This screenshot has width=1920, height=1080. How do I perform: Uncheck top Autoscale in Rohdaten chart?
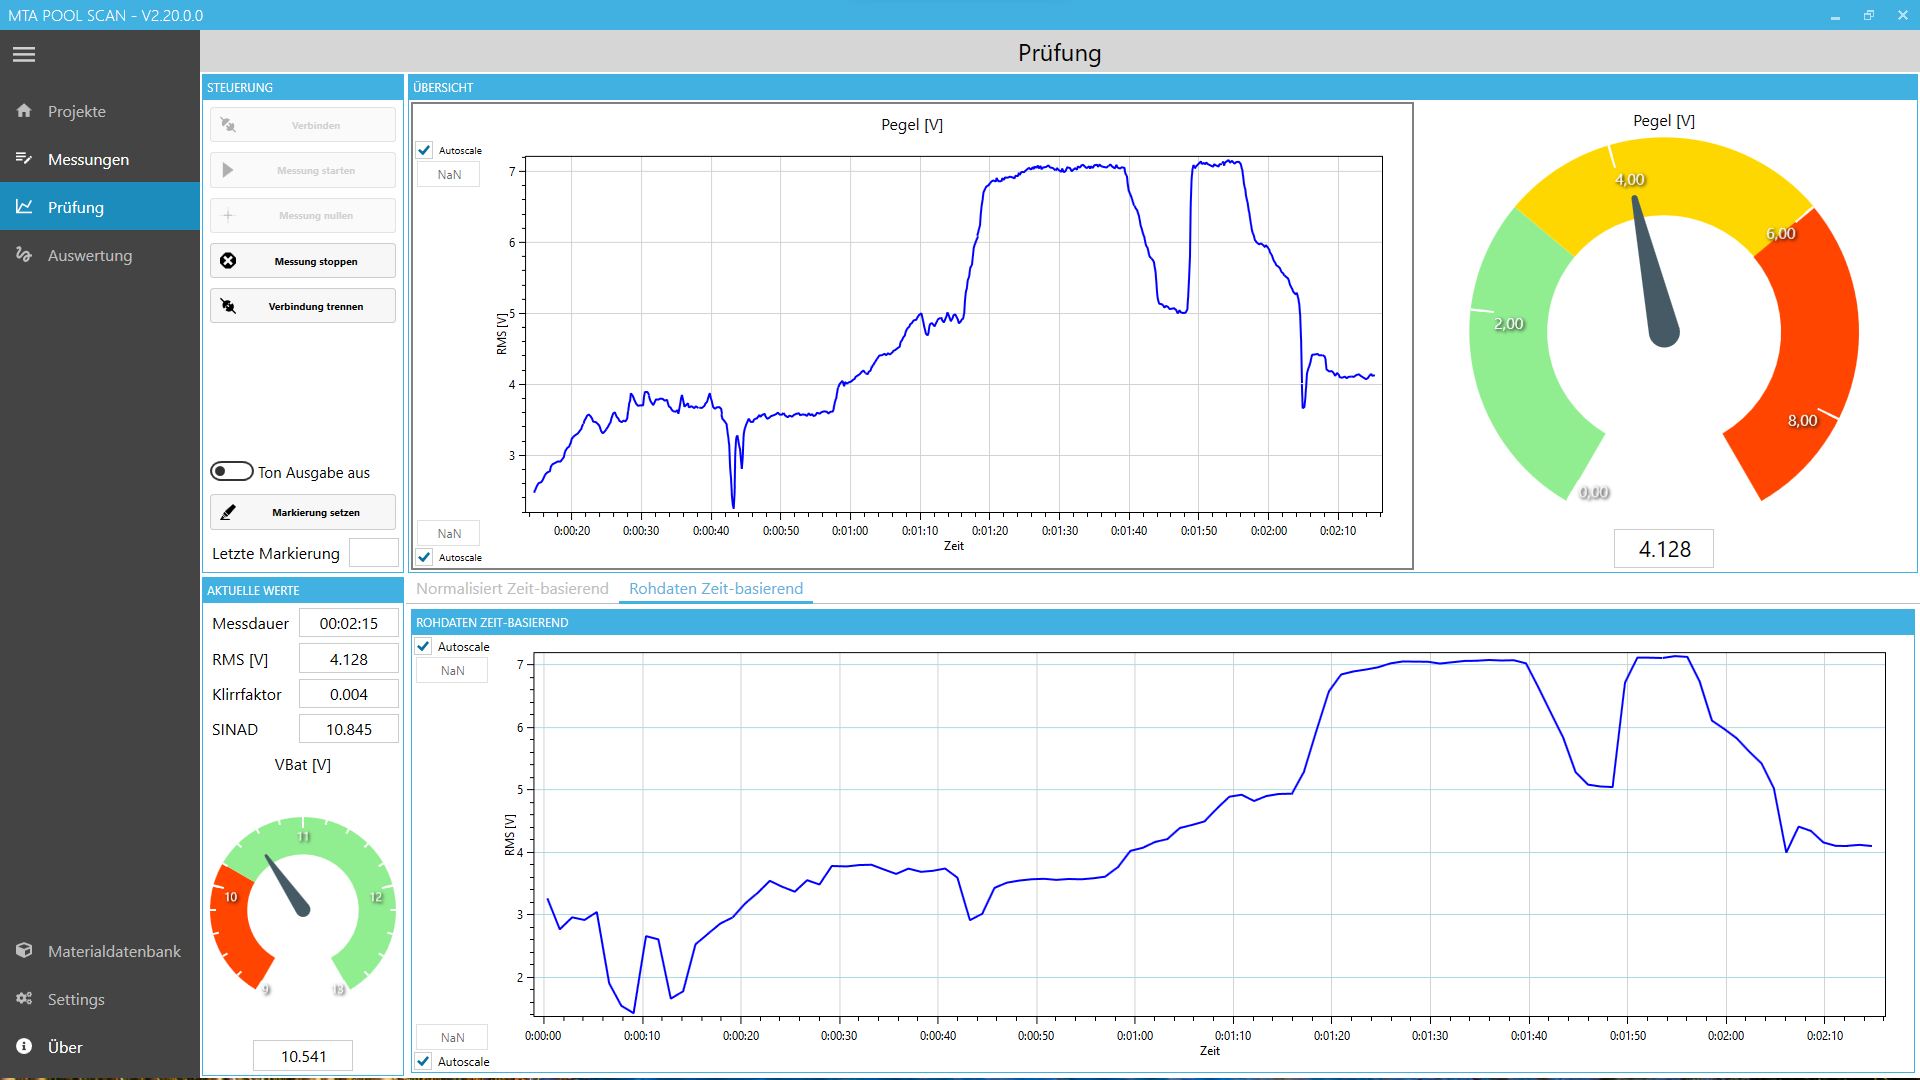(424, 647)
